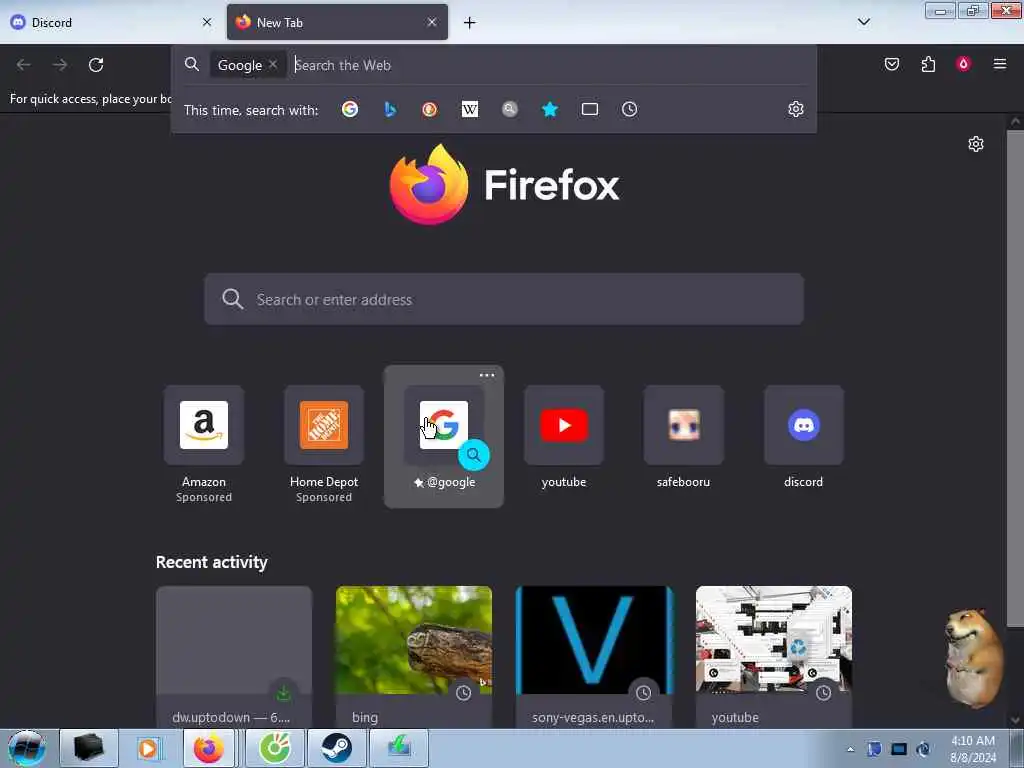Open three-dots menu on @google tile

487,376
